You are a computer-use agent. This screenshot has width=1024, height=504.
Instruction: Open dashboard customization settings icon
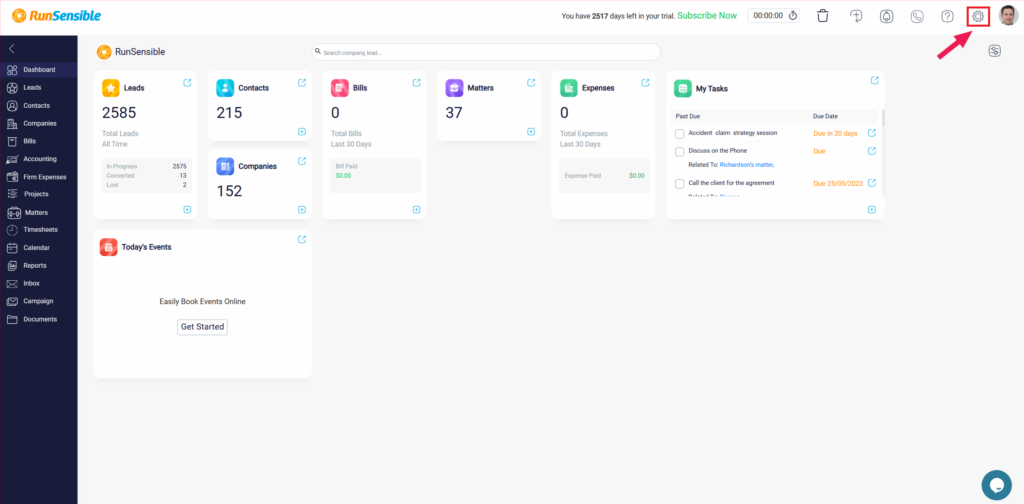(x=995, y=51)
